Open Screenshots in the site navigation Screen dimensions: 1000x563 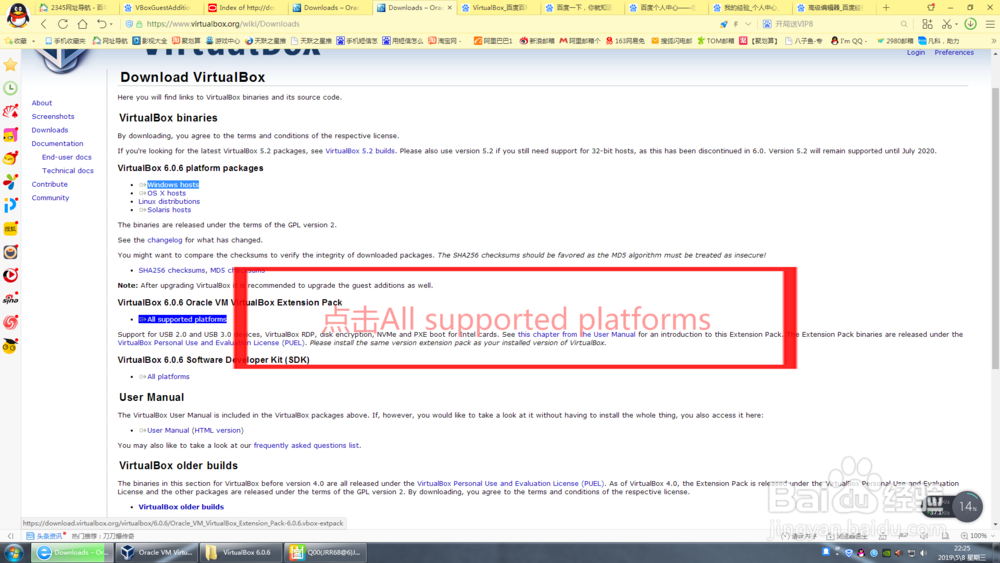point(53,117)
